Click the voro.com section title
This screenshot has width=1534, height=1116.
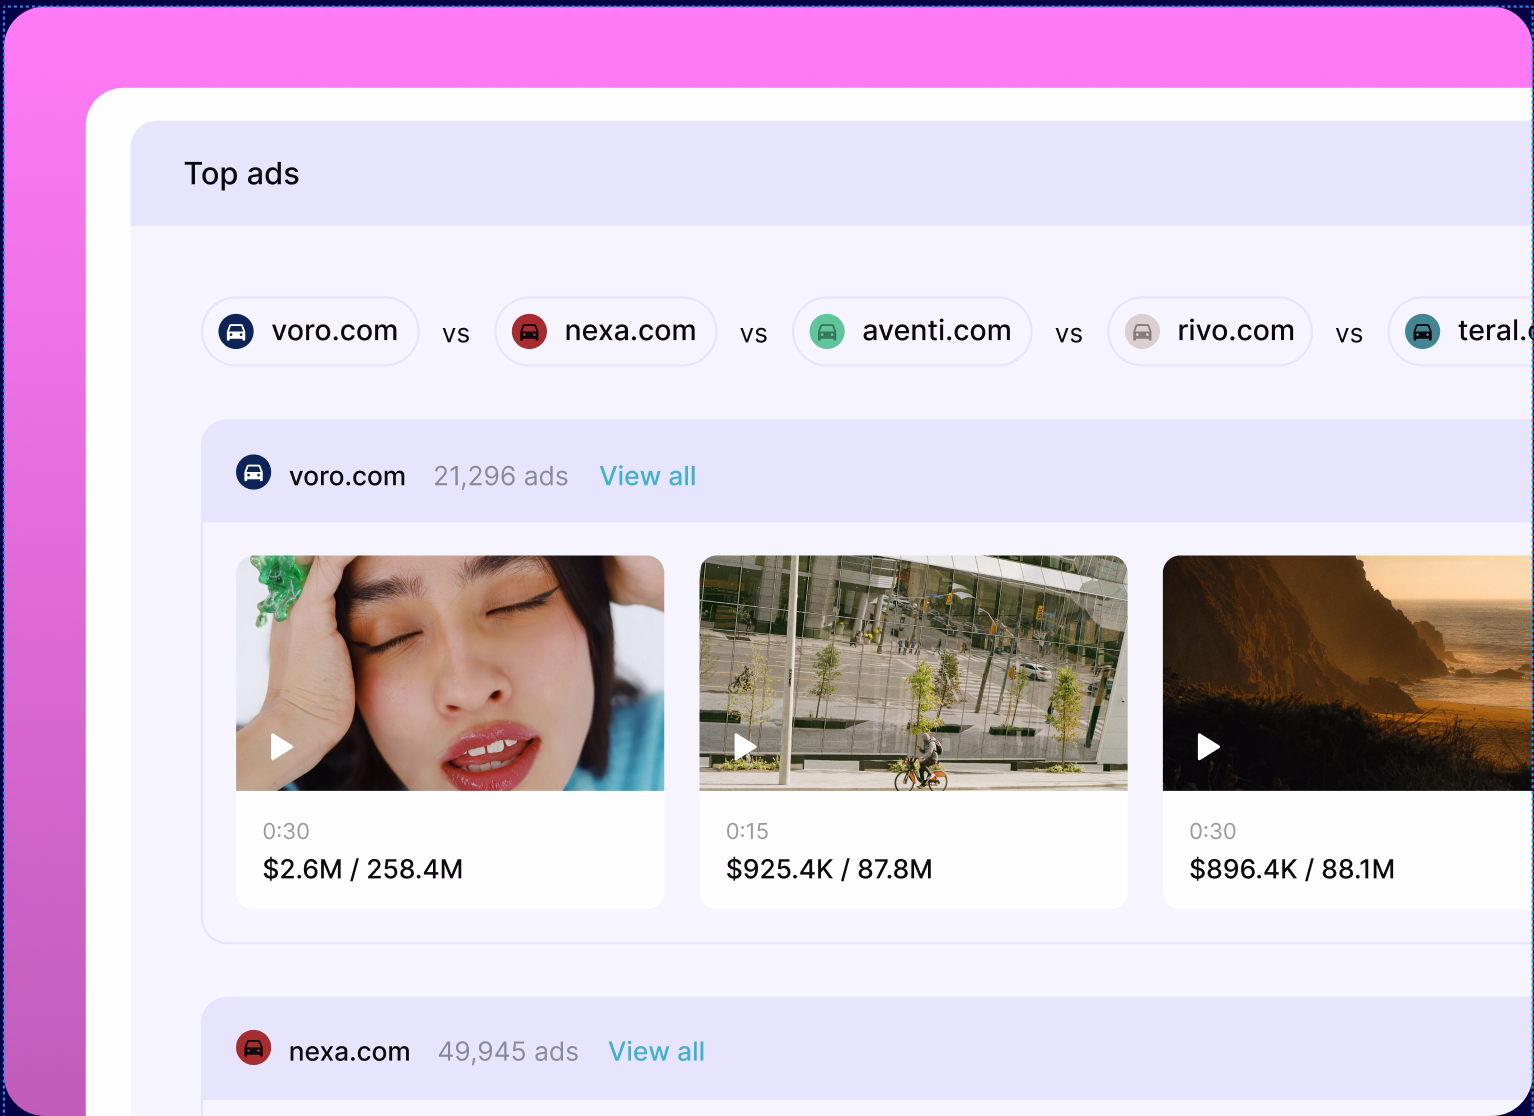coord(347,476)
